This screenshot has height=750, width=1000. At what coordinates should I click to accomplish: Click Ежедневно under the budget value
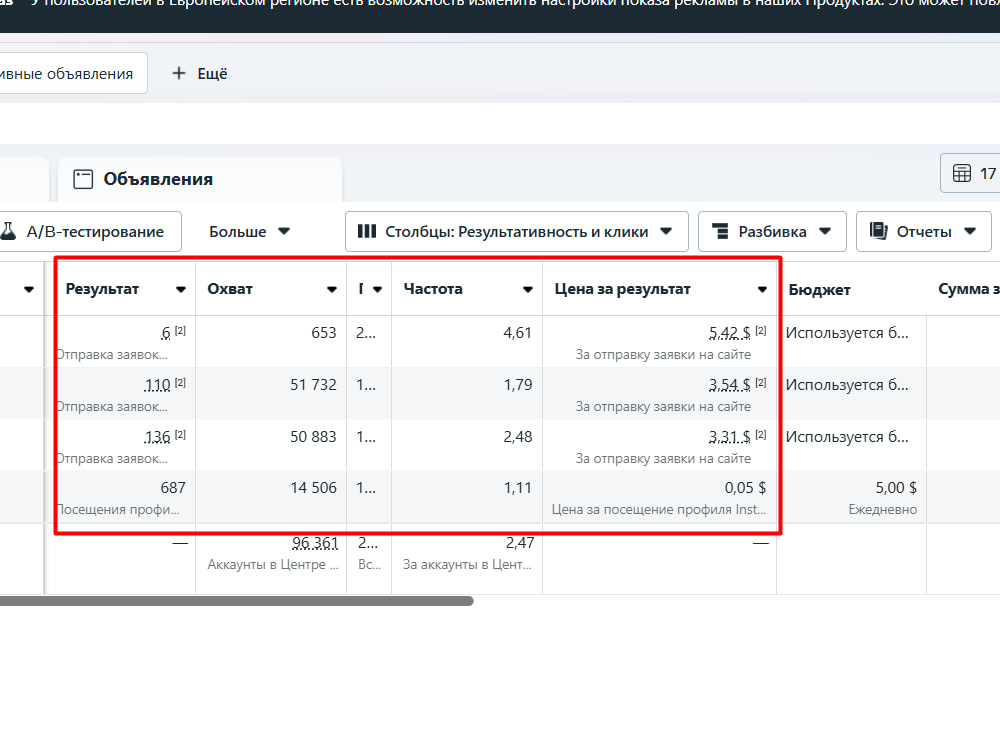[883, 510]
